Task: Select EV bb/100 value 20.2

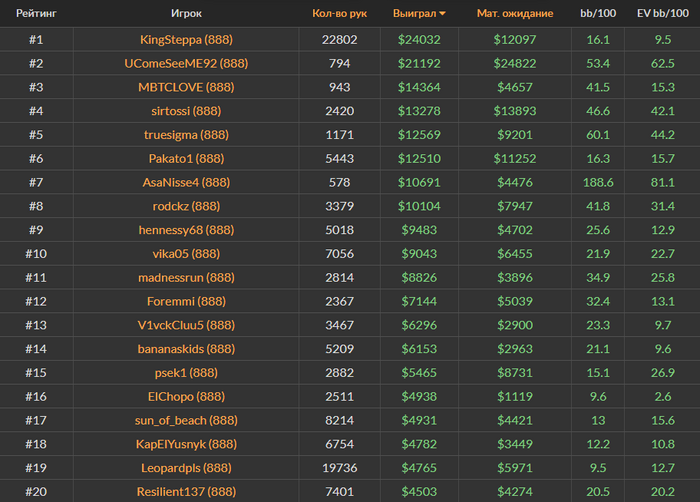Action: pos(662,492)
